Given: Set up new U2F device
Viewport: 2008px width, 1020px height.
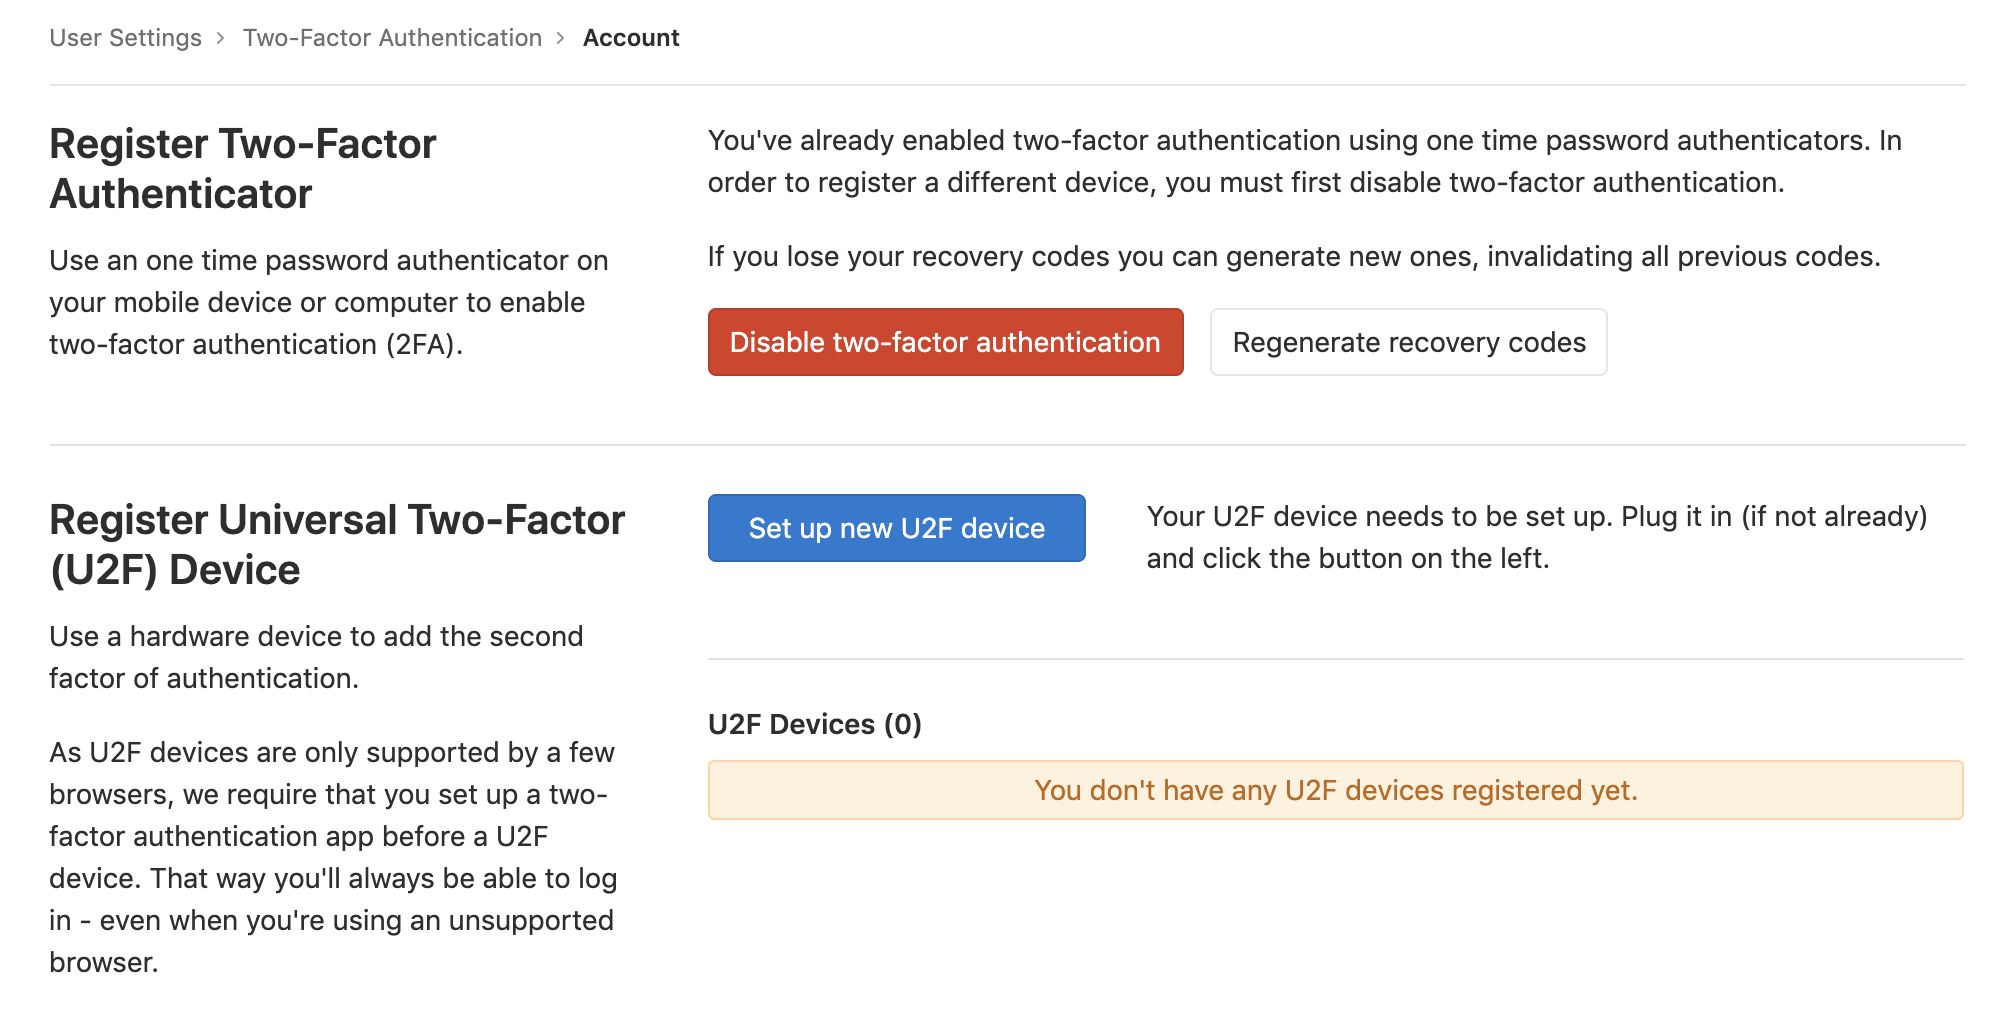Looking at the screenshot, I should coord(896,528).
